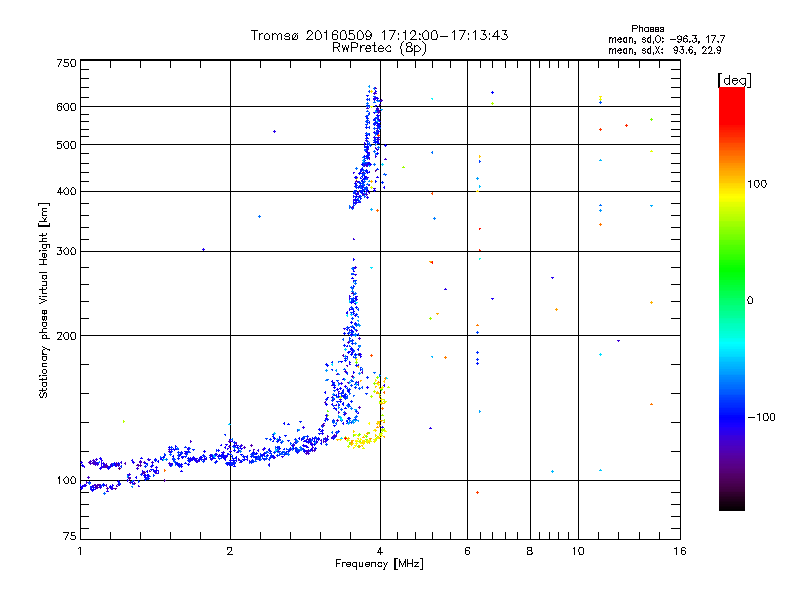Click the '[deg]' colorbar unit label
This screenshot has height=600, width=800.
pos(734,80)
